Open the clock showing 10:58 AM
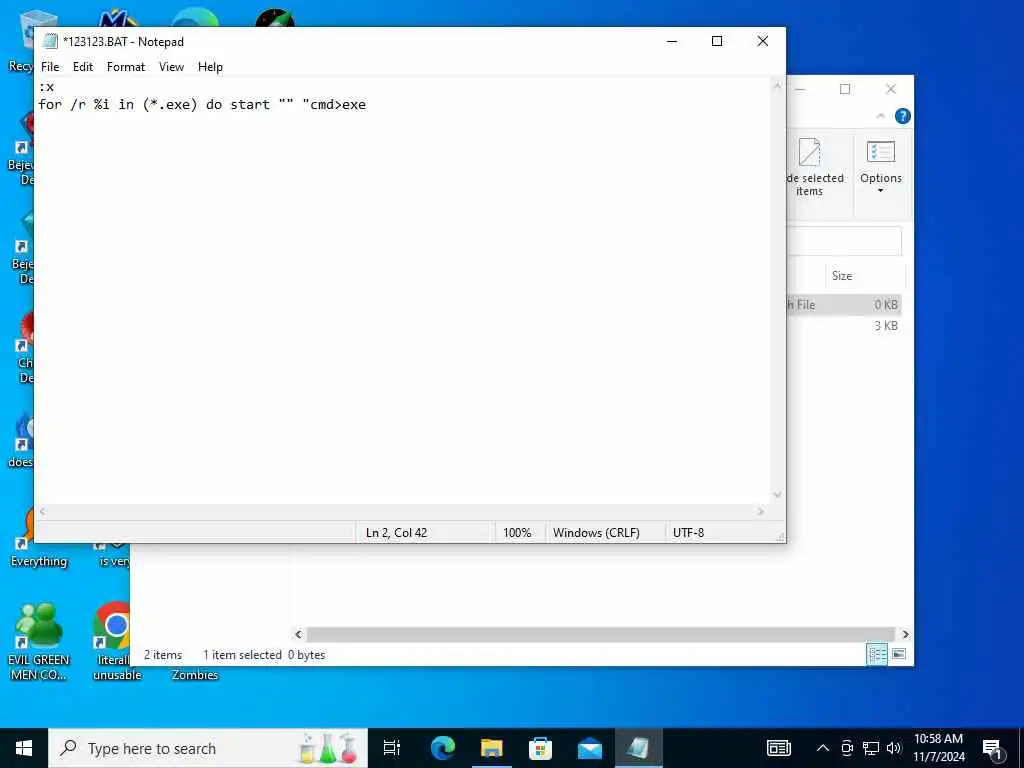 (938, 748)
